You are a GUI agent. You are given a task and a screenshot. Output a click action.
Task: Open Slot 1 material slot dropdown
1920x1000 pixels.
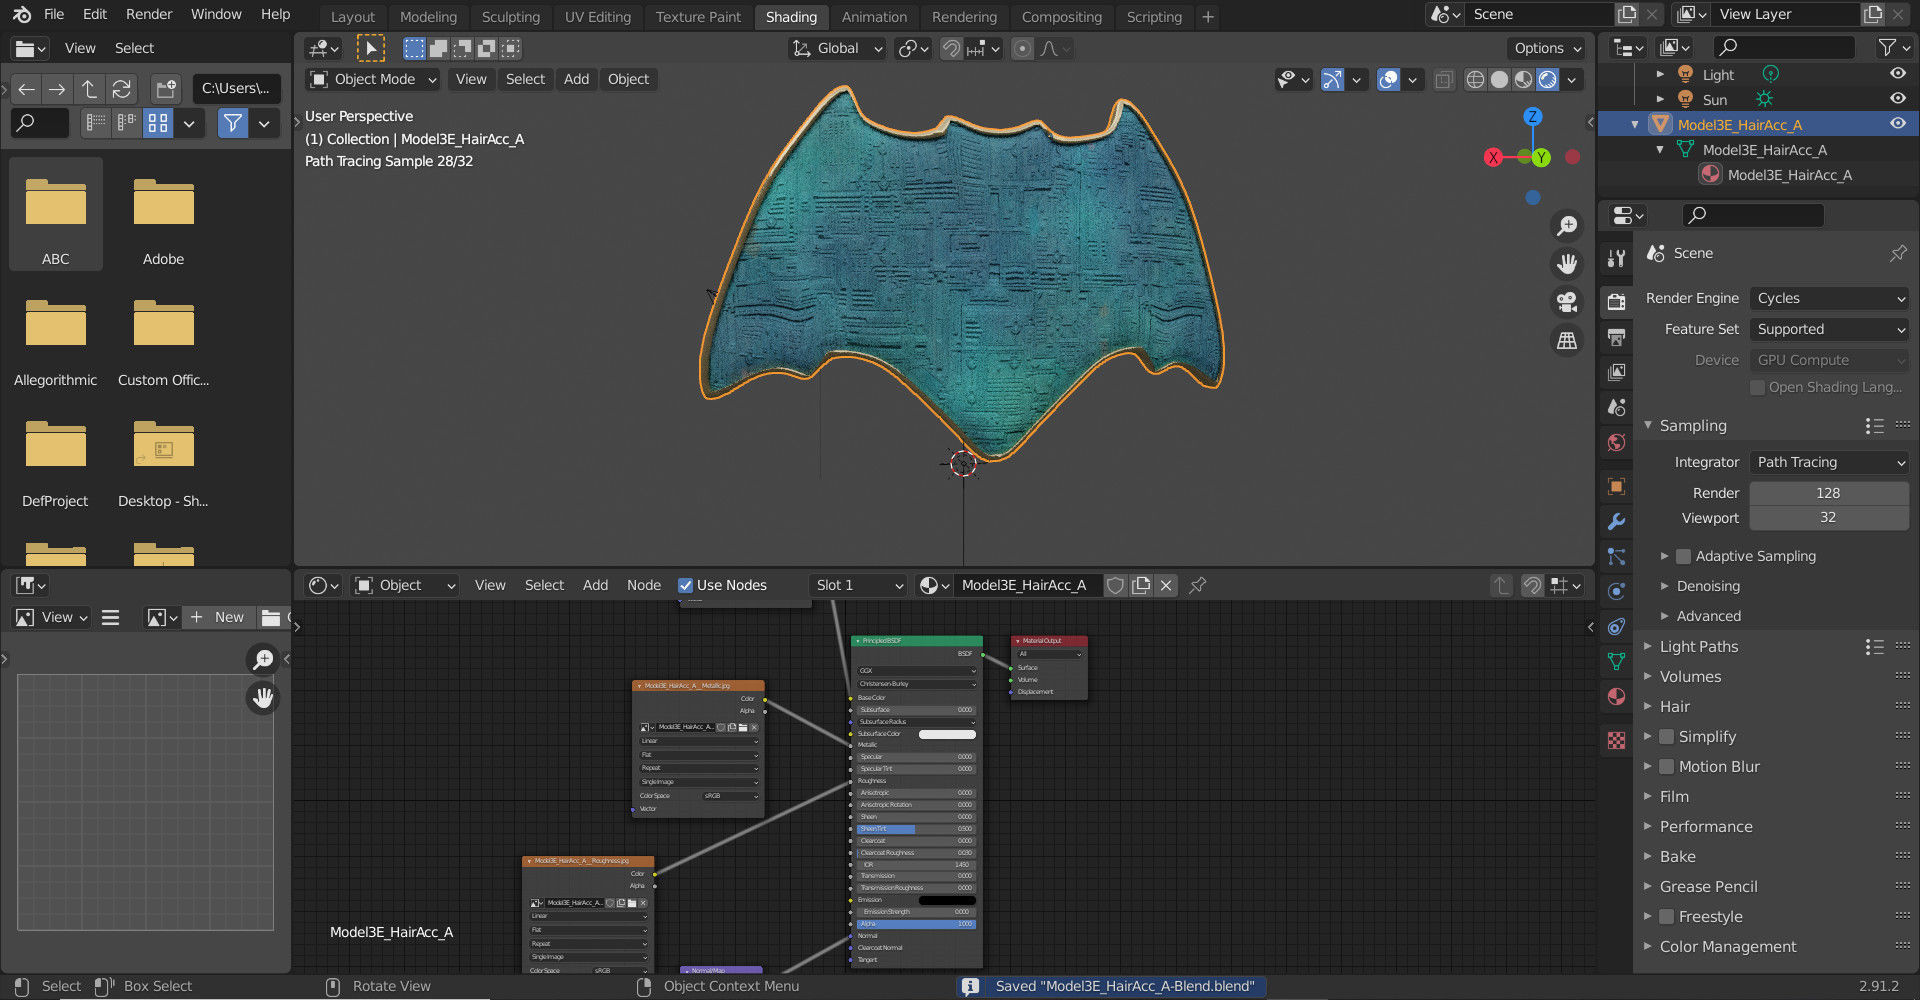(859, 586)
